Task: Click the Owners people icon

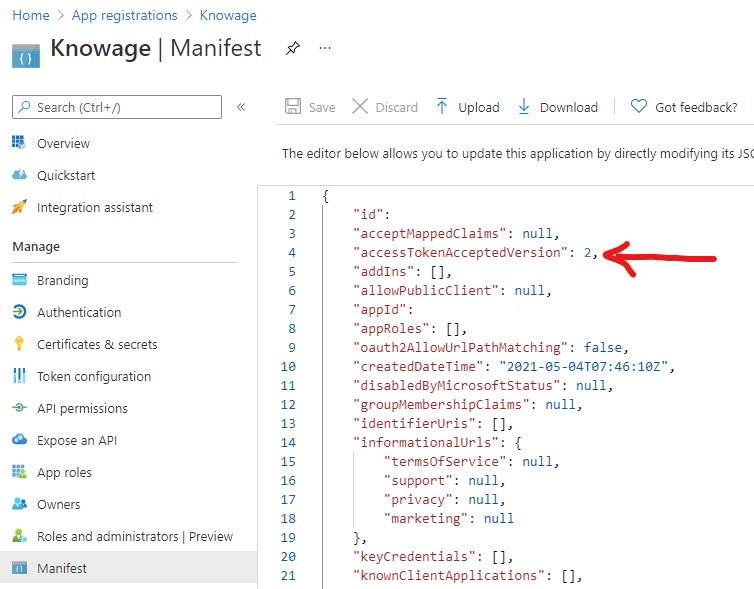Action: pyautogui.click(x=19, y=503)
